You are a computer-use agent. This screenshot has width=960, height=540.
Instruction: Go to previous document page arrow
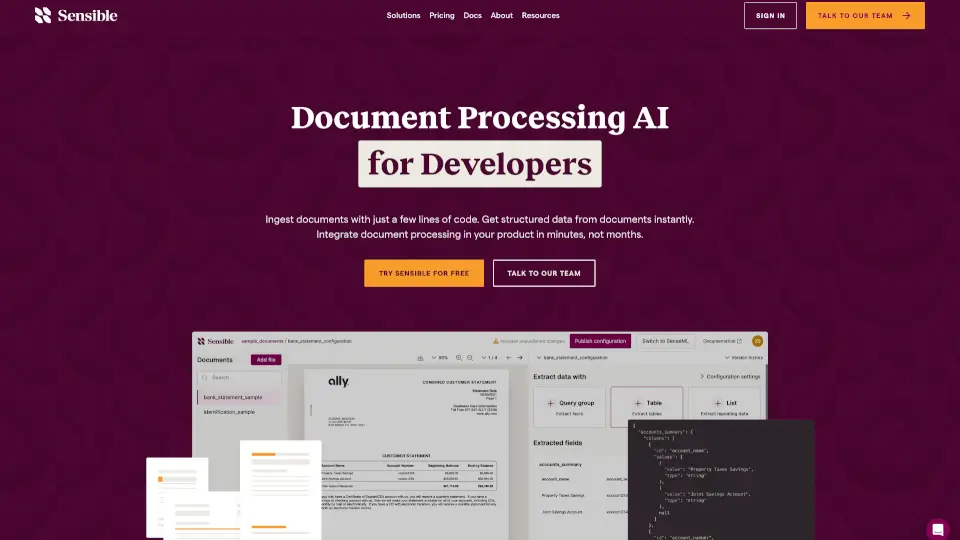pos(509,357)
